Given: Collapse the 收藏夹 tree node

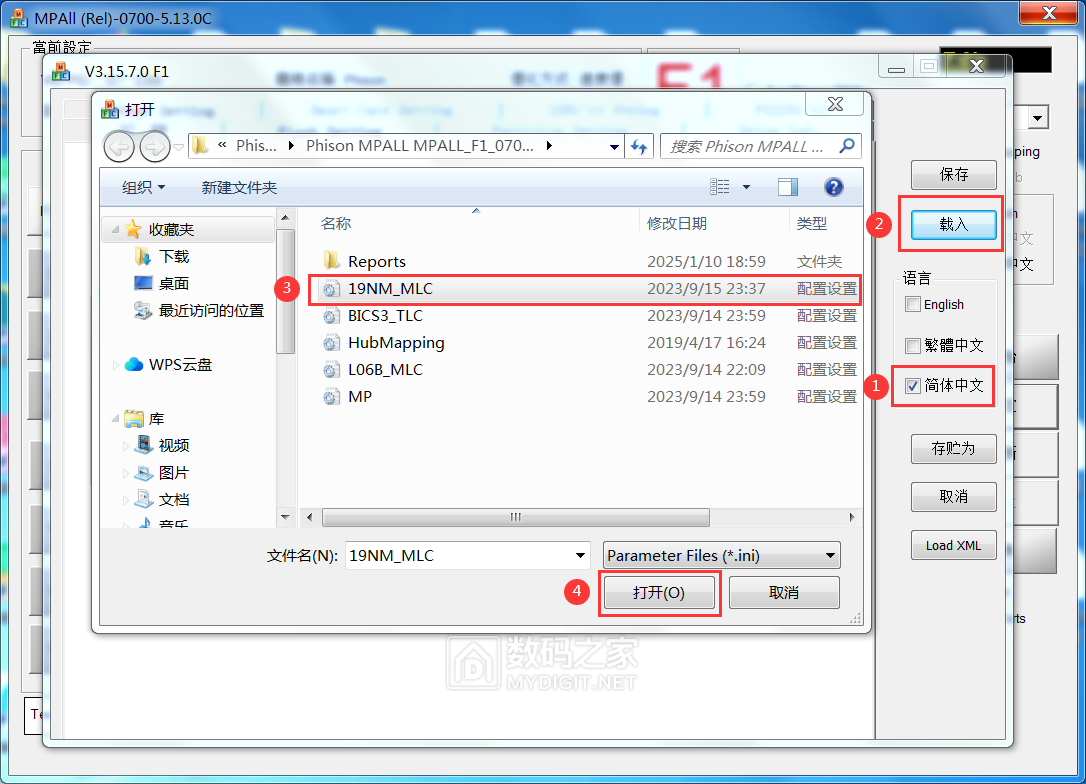Looking at the screenshot, I should click(x=115, y=229).
